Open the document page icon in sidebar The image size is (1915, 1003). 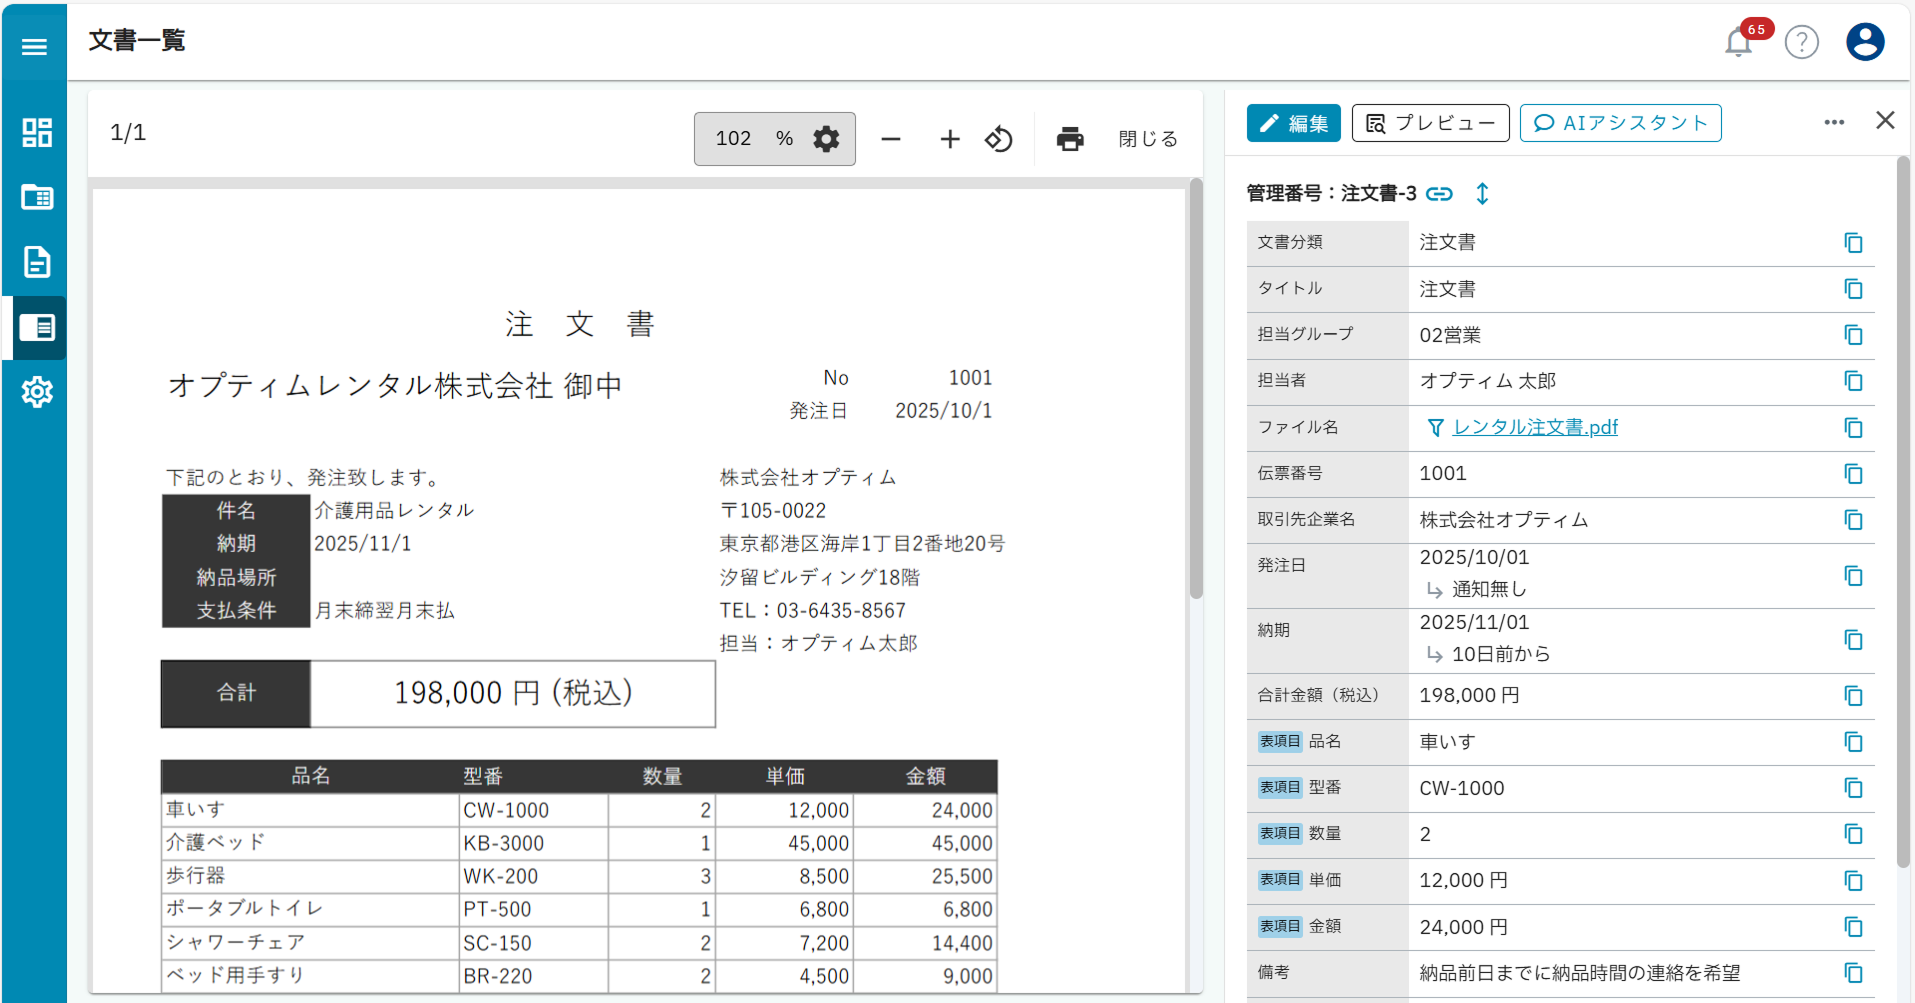pyautogui.click(x=36, y=262)
